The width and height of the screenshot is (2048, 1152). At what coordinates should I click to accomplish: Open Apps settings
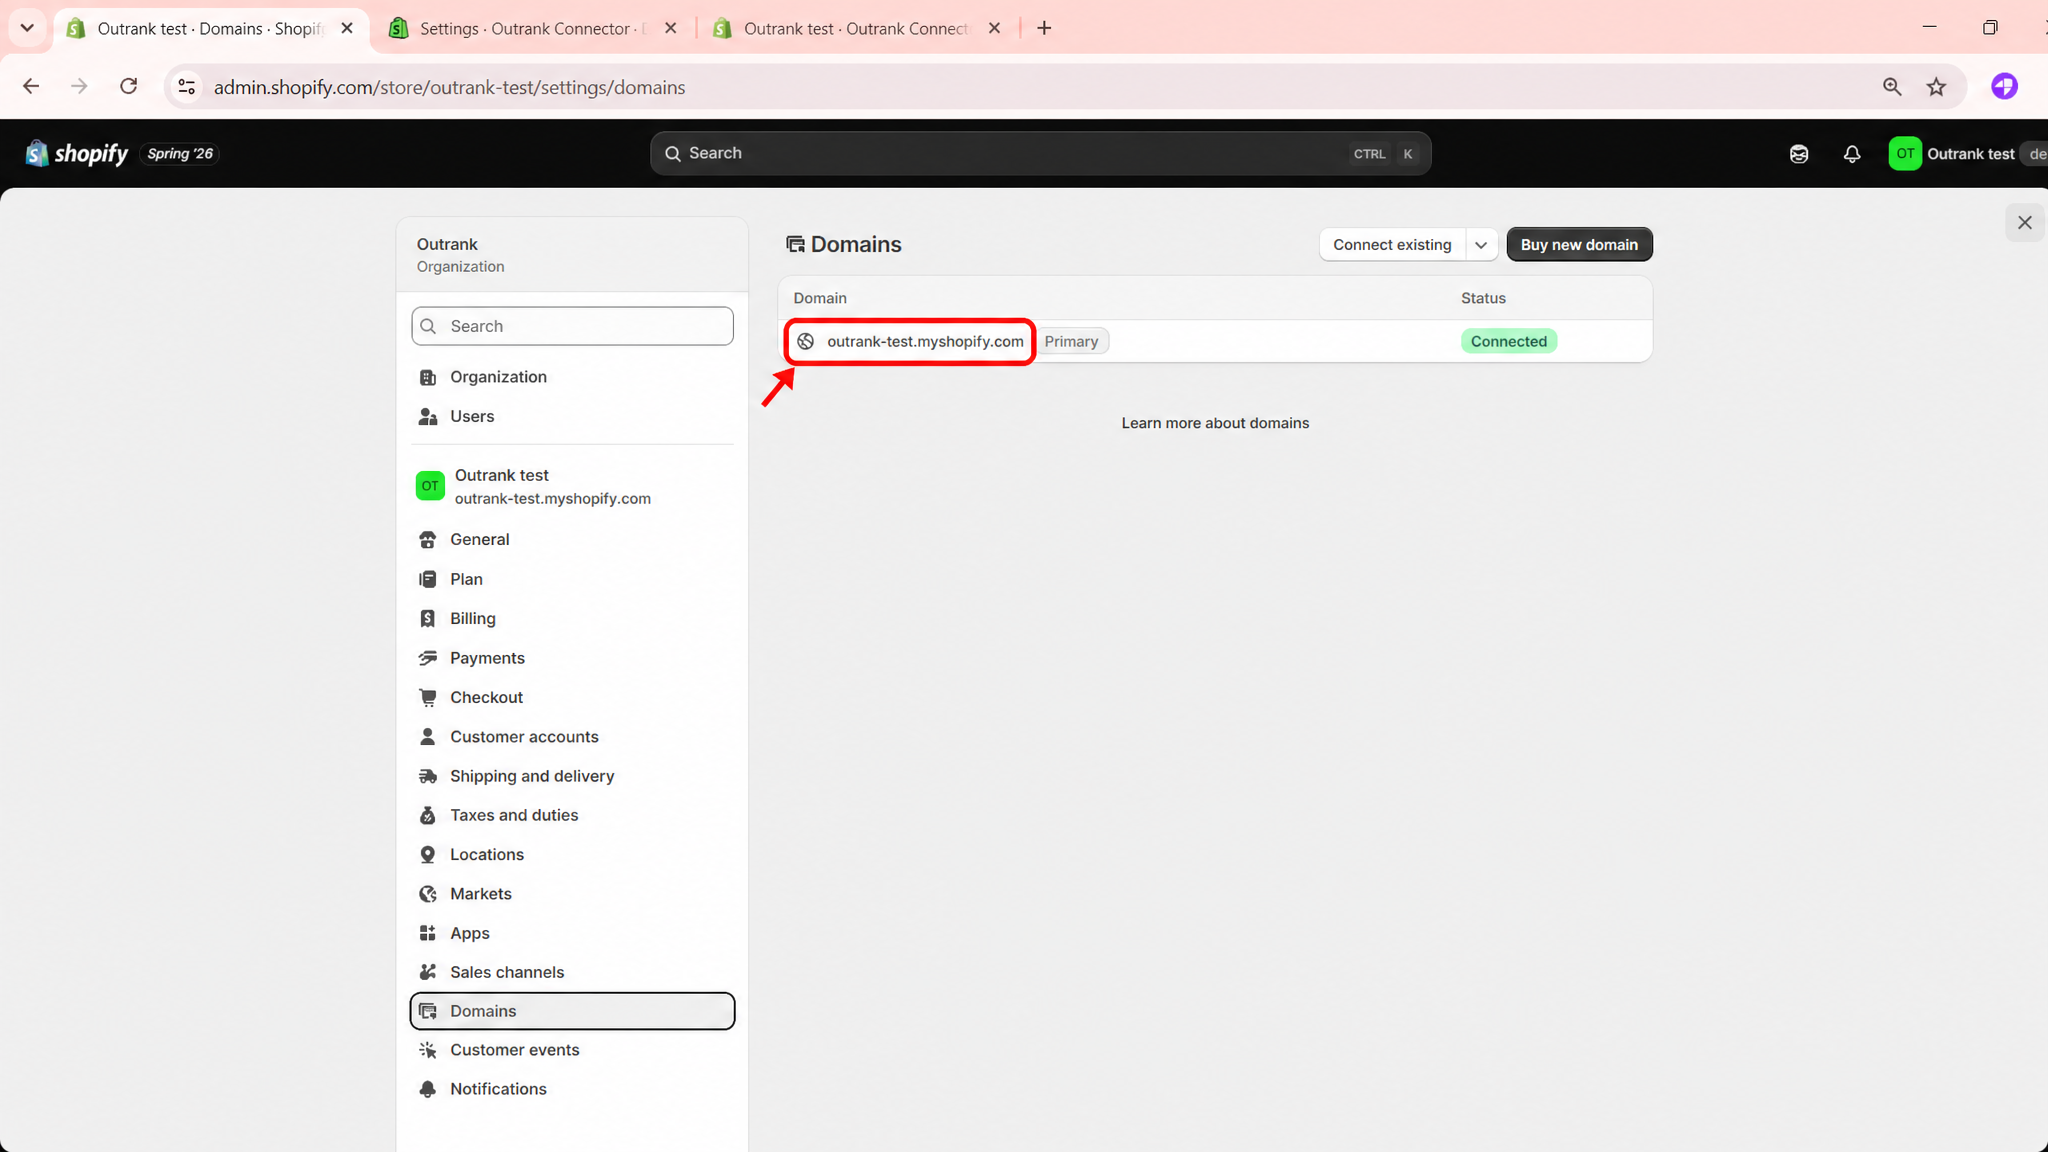click(x=572, y=933)
